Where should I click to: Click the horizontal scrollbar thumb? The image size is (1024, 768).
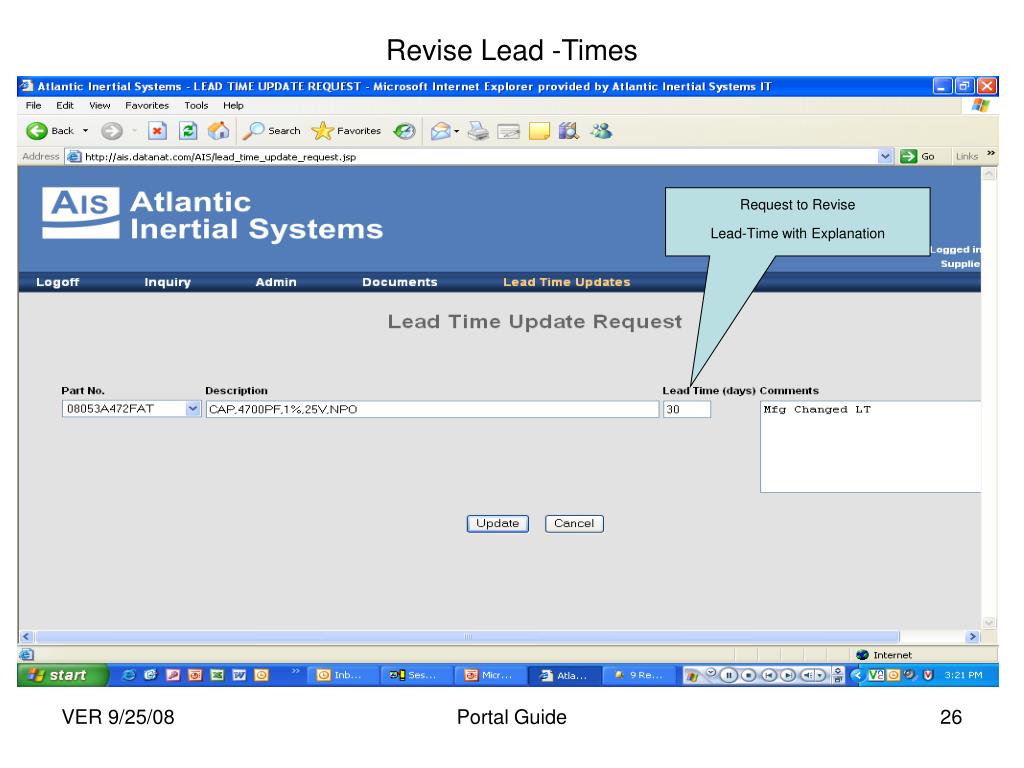467,636
